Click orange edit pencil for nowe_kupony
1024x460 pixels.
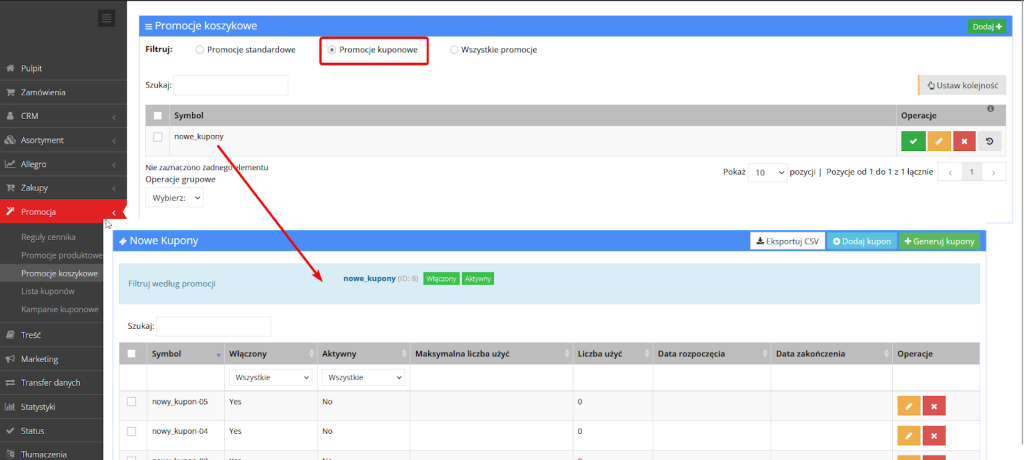click(x=938, y=141)
